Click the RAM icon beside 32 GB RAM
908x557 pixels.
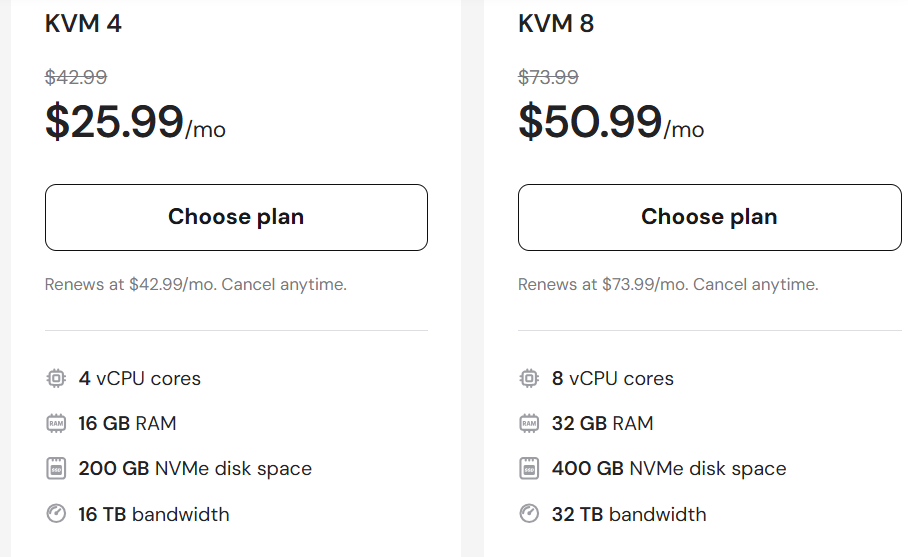tap(529, 423)
